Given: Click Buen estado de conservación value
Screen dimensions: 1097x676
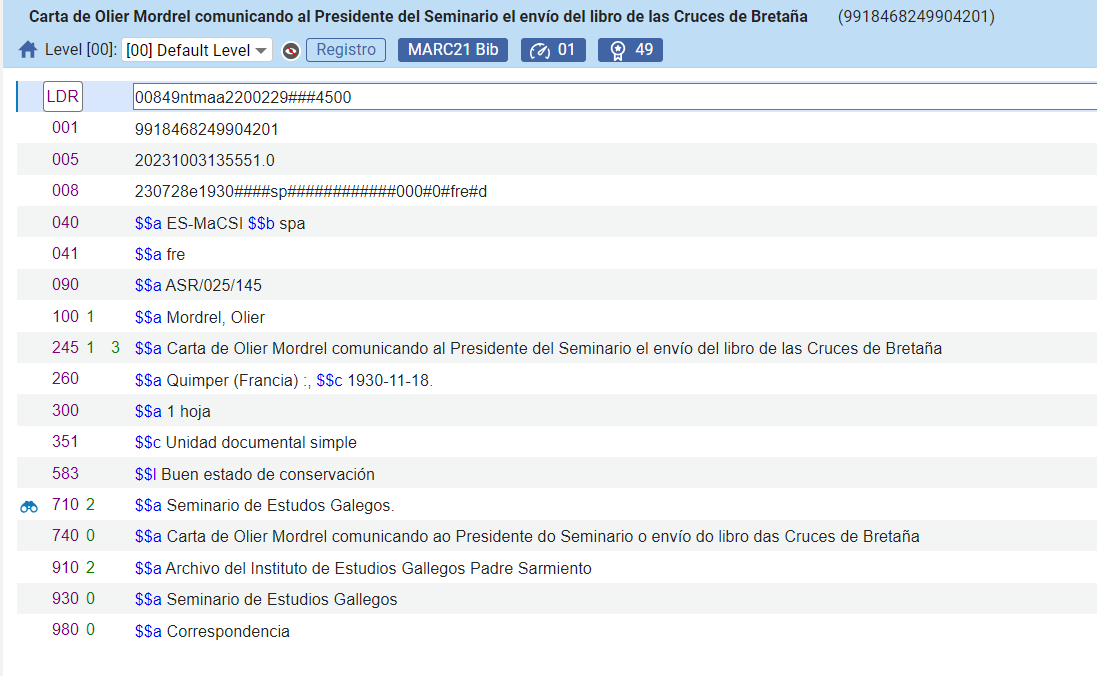Looking at the screenshot, I should click(268, 474).
